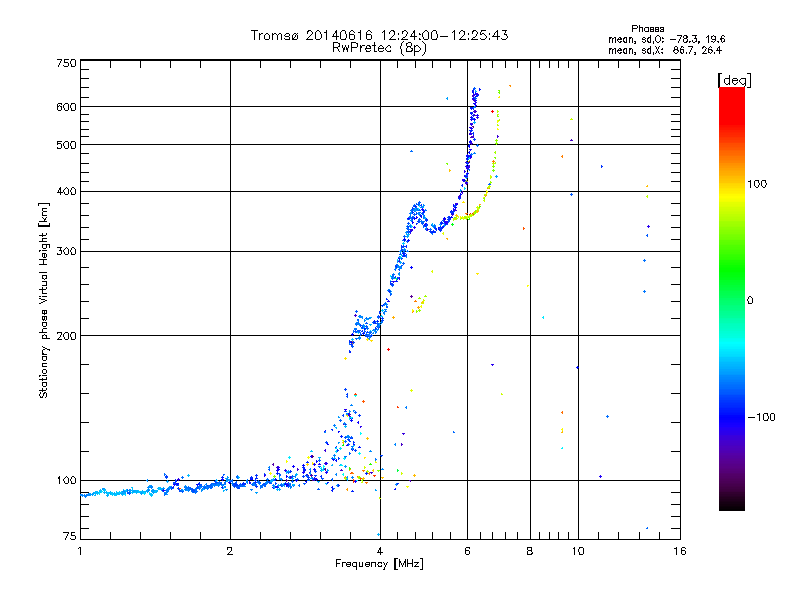Click the y-axis tick label '400'
Screen dimensions: 800x600
tap(67, 192)
